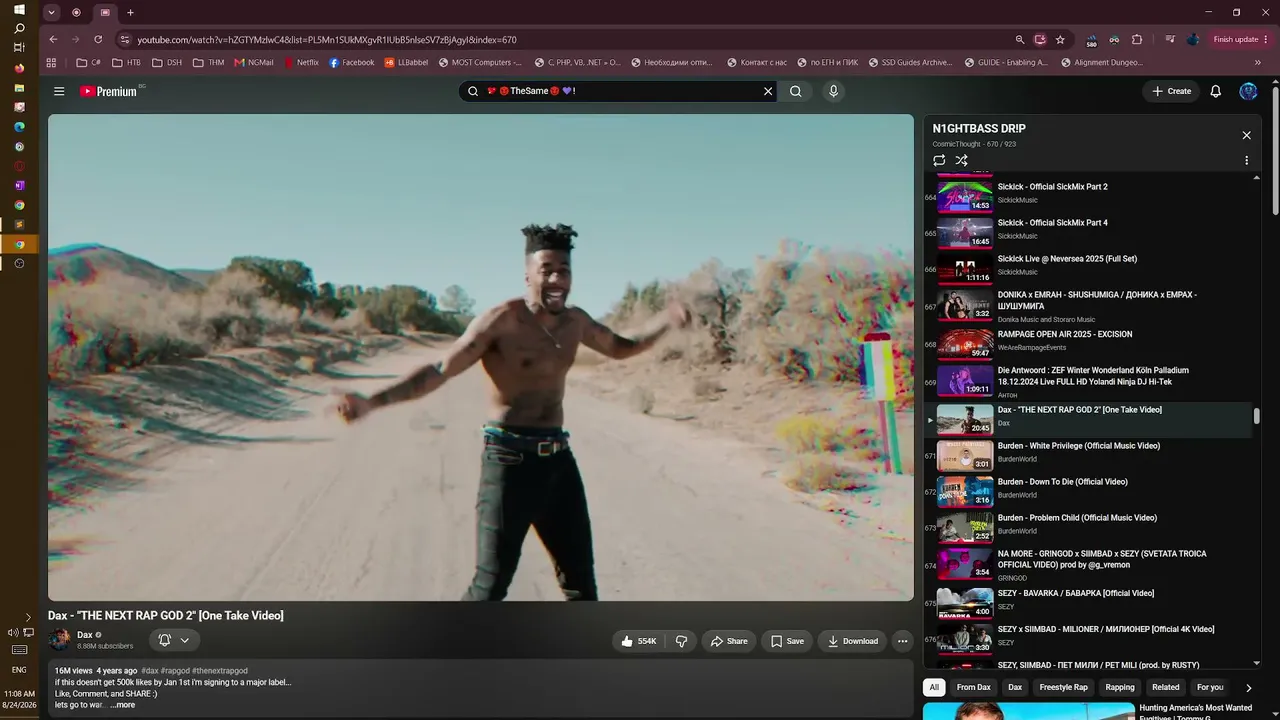The image size is (1280, 720).
Task: Click the Create button
Action: pyautogui.click(x=1171, y=91)
